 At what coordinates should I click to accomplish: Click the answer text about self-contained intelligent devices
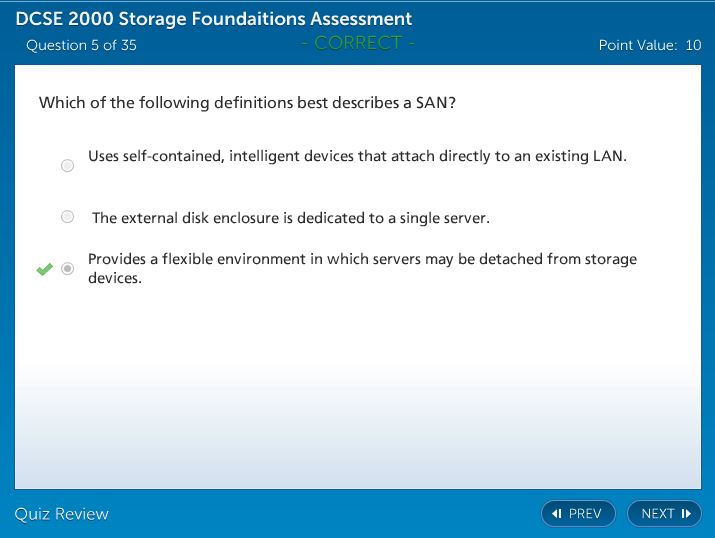(357, 156)
